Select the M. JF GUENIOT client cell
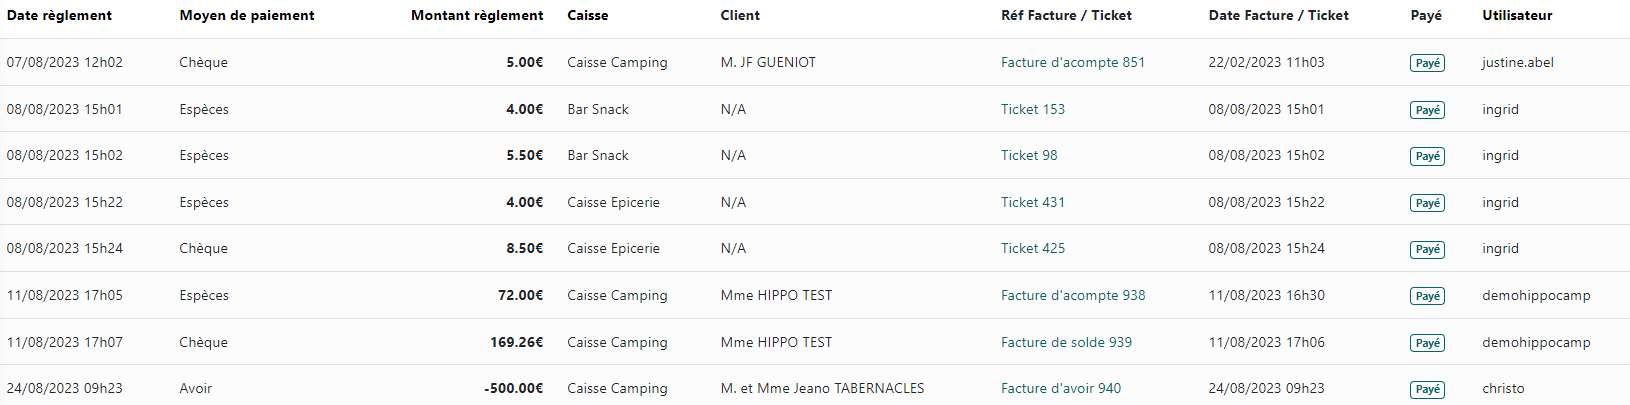1630x405 pixels. tap(767, 62)
